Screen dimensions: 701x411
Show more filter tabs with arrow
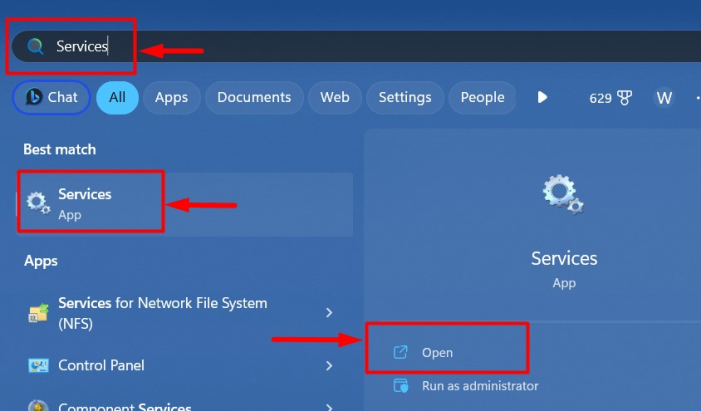point(542,97)
